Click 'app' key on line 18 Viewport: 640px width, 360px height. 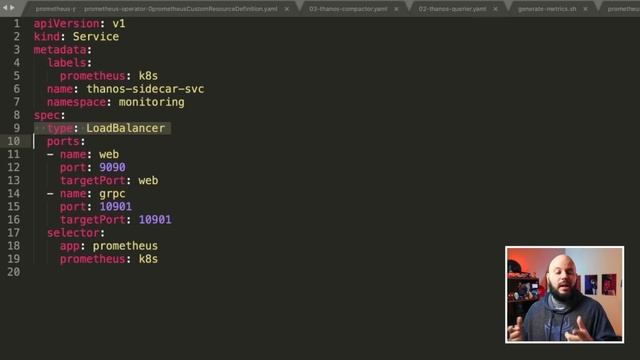point(70,246)
